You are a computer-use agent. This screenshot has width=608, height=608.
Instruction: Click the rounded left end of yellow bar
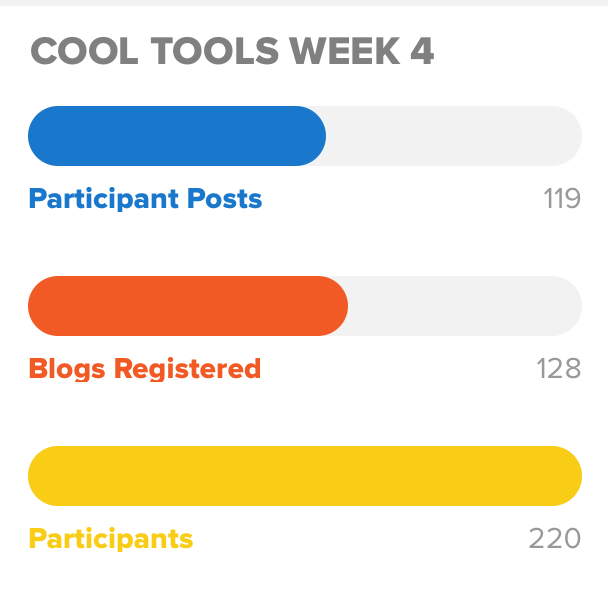[43, 476]
